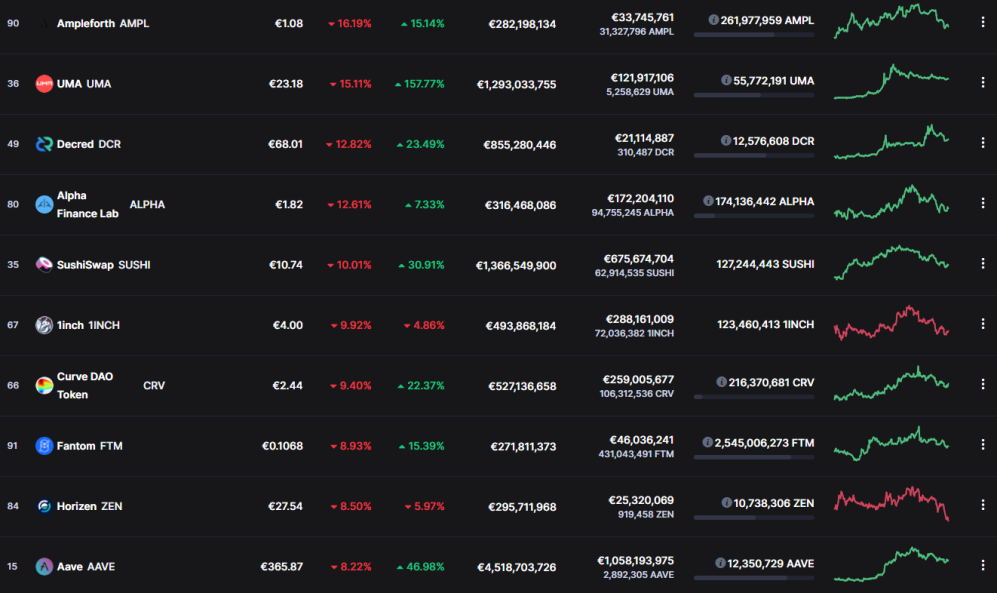Image resolution: width=997 pixels, height=593 pixels.
Task: Click info icon beside 216,370,681 CRV supply
Action: [722, 383]
